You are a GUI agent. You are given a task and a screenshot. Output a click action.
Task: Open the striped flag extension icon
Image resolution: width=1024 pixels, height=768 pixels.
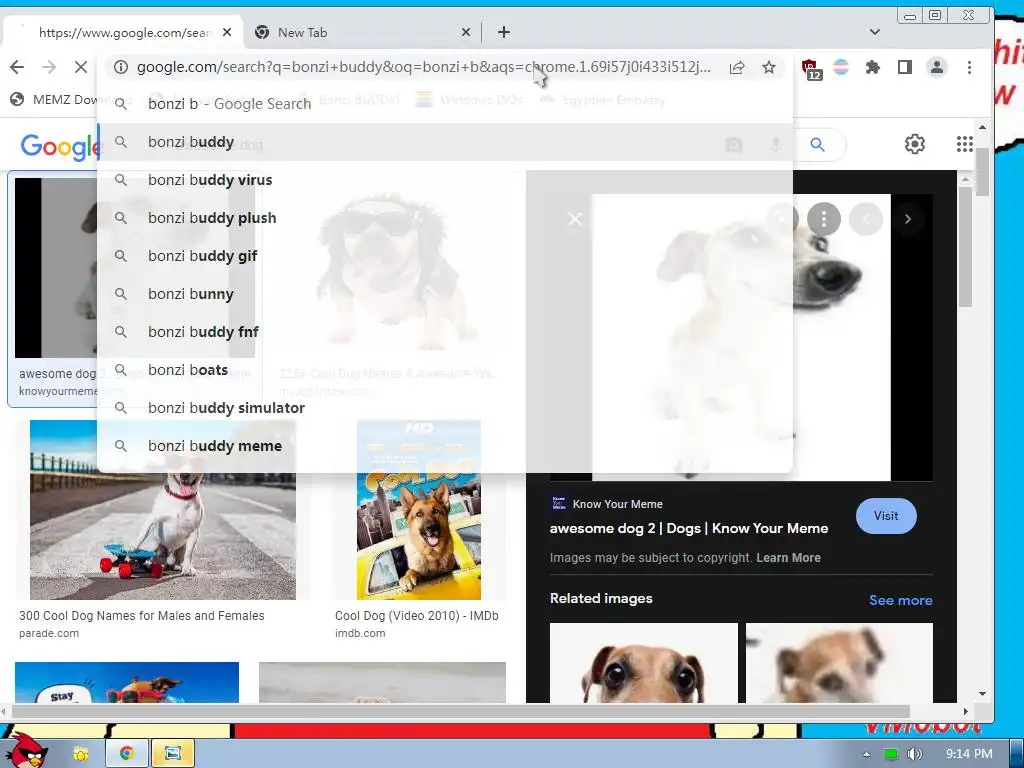pos(841,67)
